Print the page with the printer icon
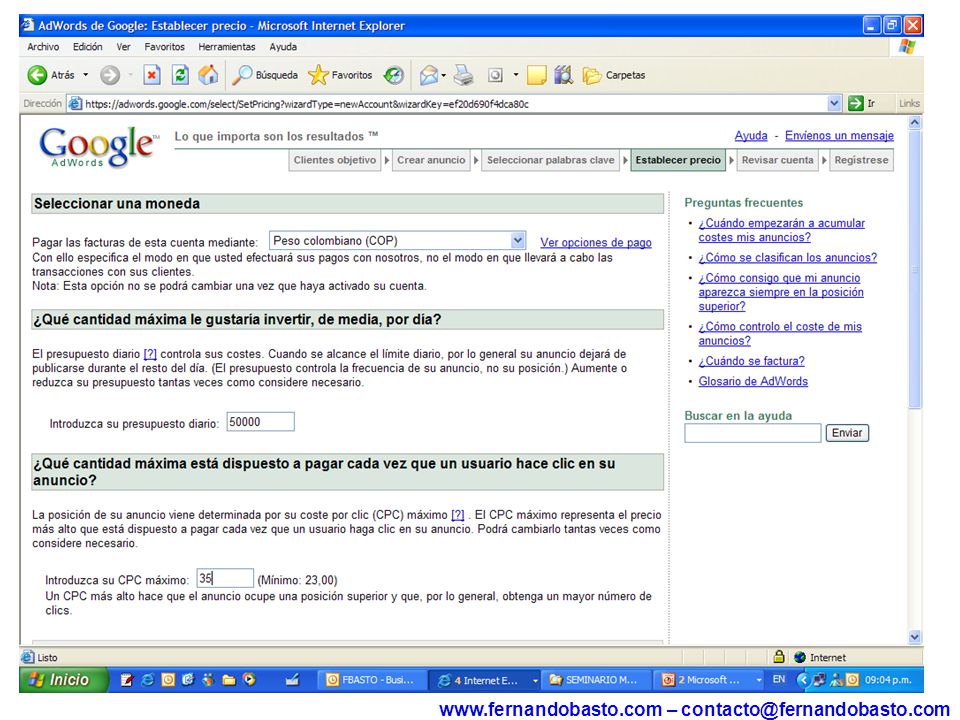The image size is (960, 720). (x=463, y=75)
